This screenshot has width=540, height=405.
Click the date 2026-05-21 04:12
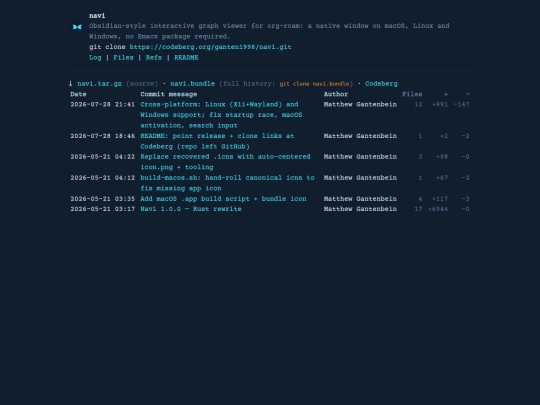103,178
